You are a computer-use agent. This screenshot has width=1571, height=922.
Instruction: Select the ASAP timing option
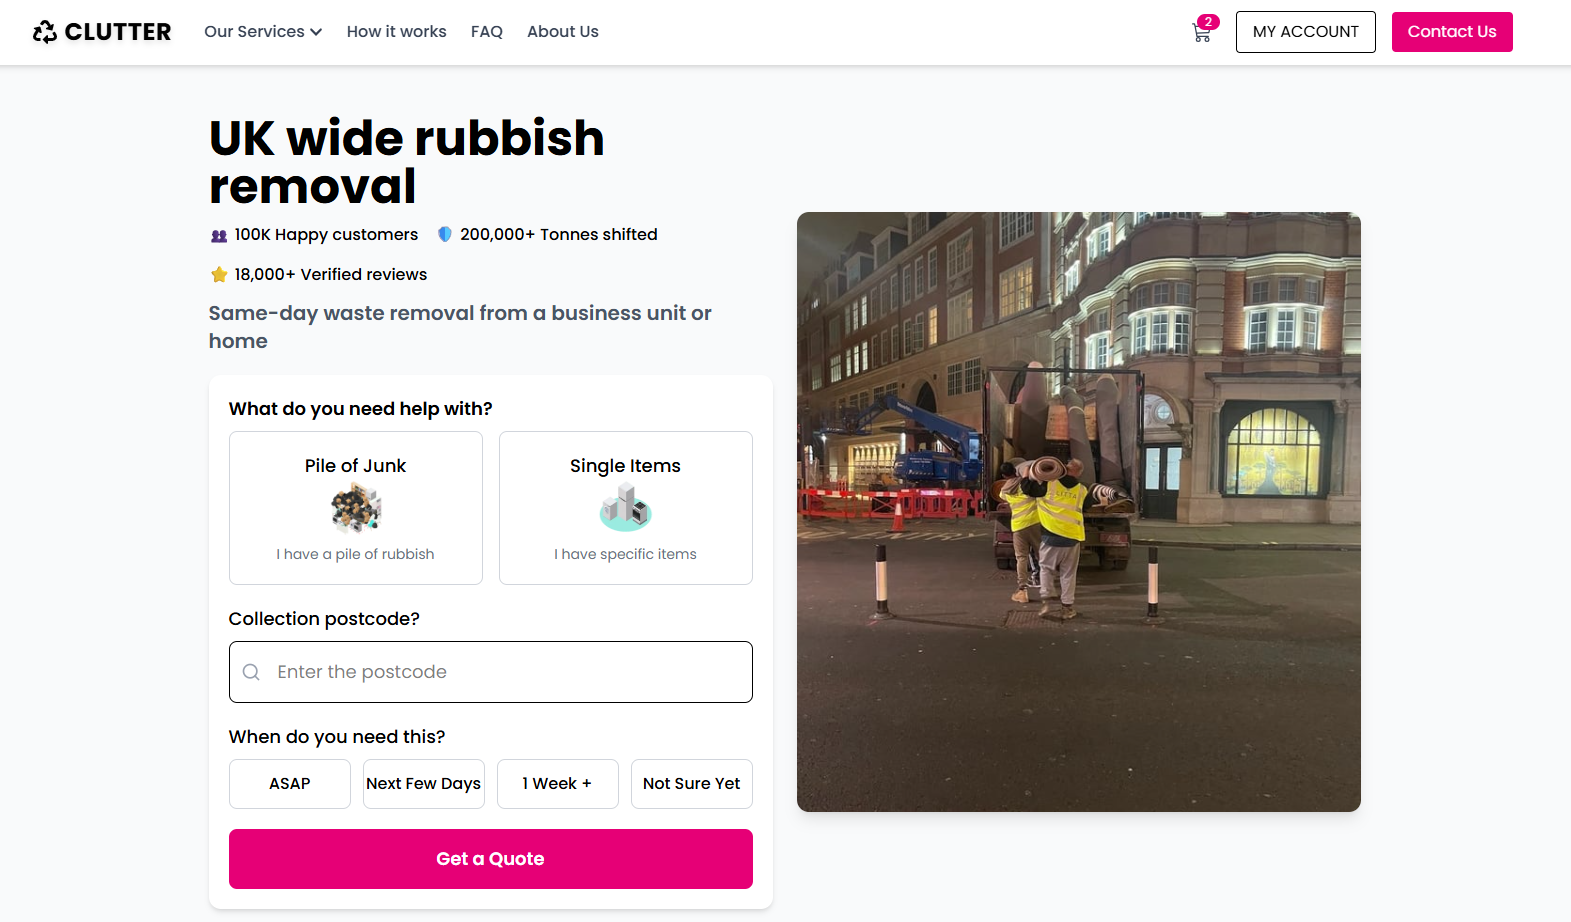pos(290,784)
